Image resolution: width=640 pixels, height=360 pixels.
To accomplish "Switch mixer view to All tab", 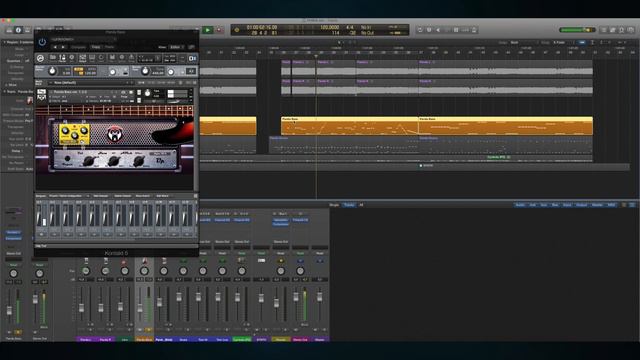I will point(361,205).
